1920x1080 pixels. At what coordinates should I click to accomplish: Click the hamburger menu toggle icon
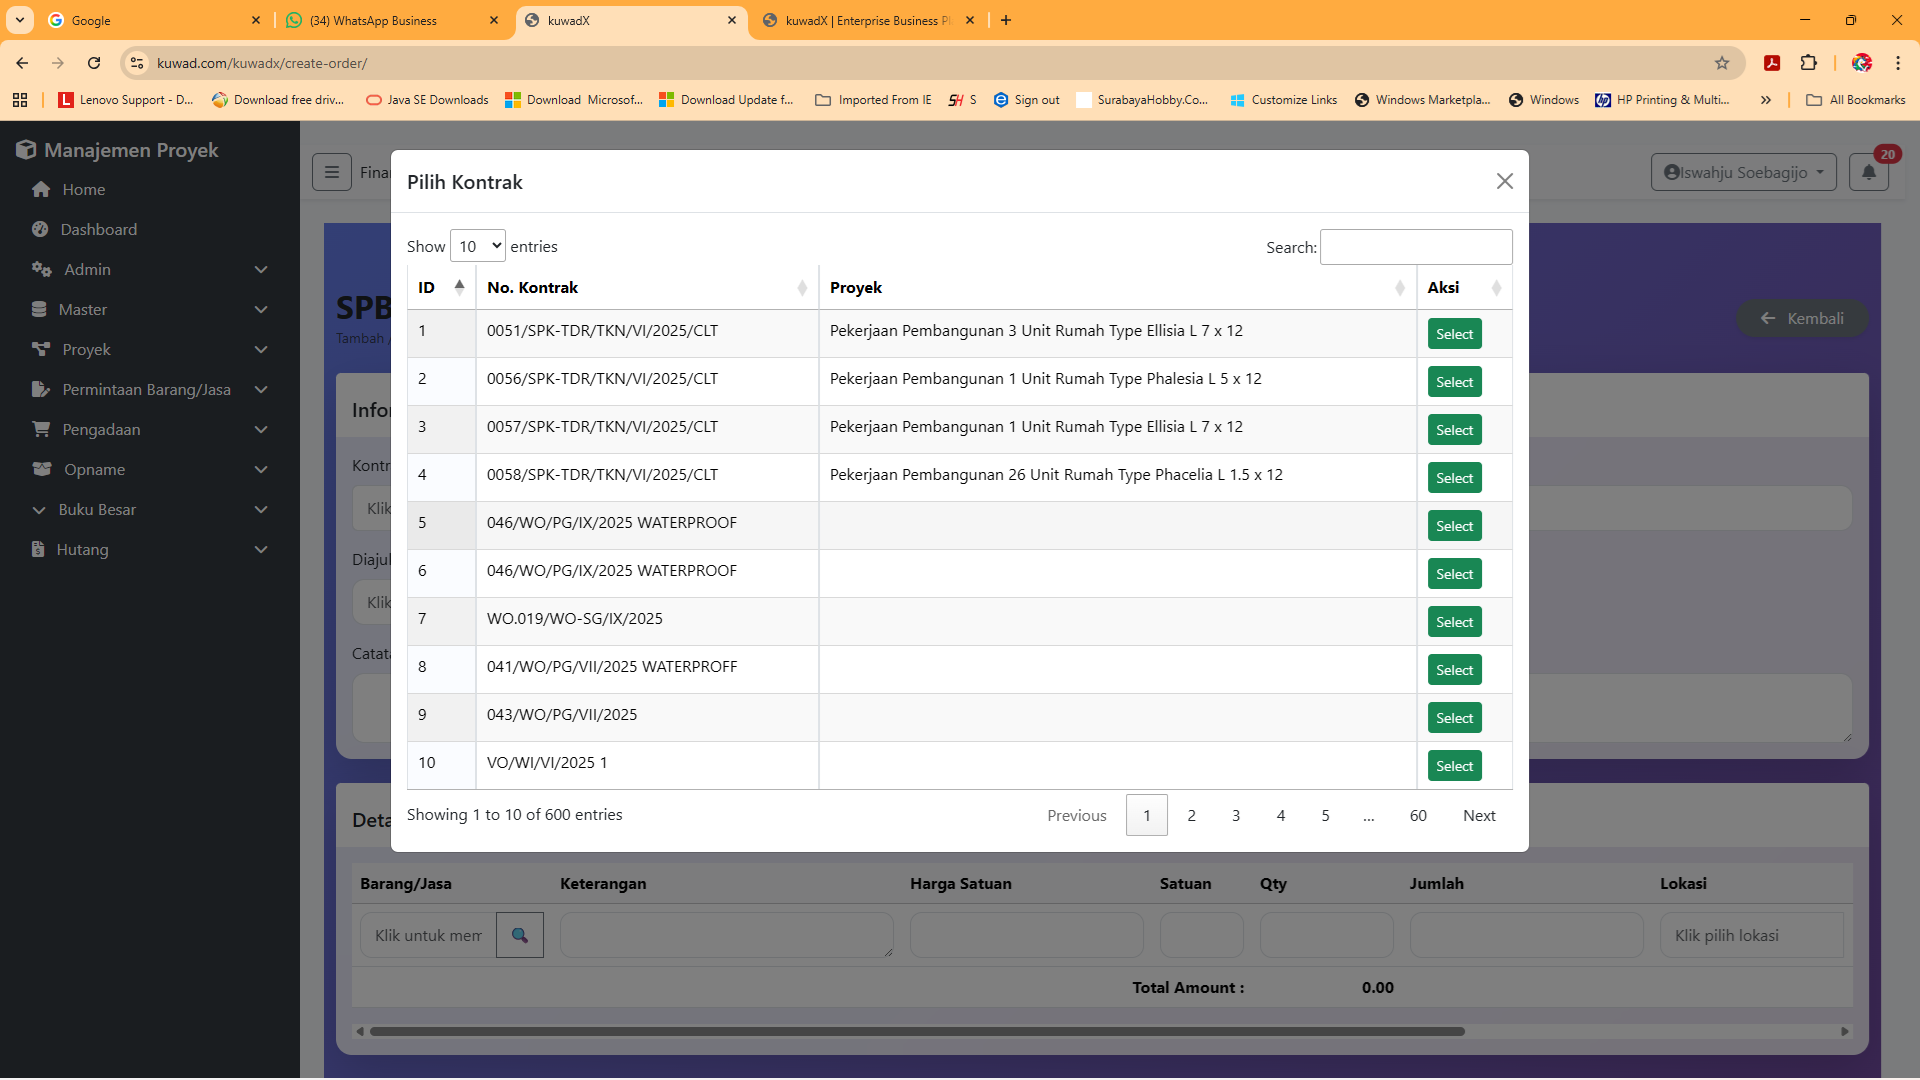(x=331, y=172)
